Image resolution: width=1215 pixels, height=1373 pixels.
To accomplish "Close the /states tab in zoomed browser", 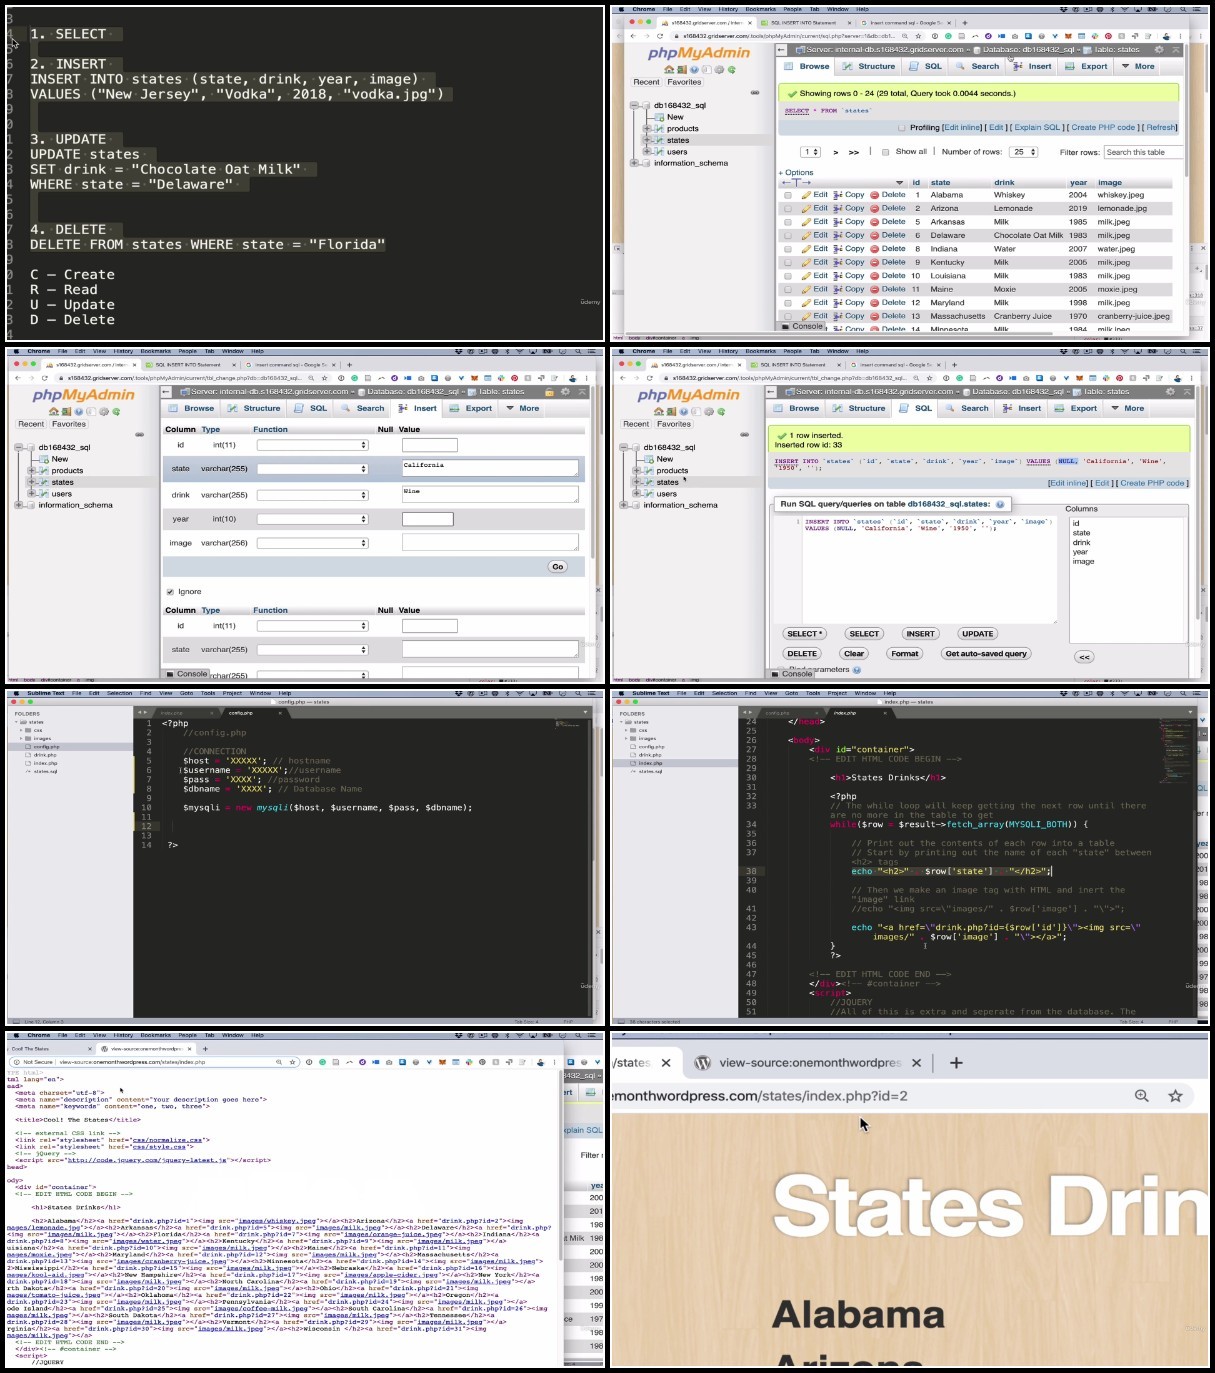I will point(666,1062).
